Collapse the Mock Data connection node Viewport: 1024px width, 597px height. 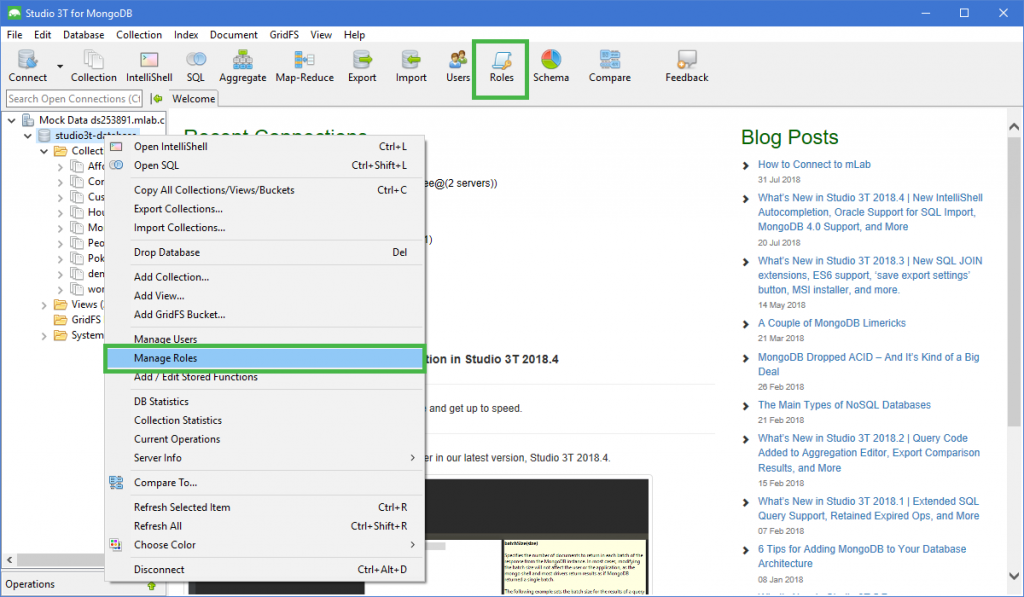12,120
